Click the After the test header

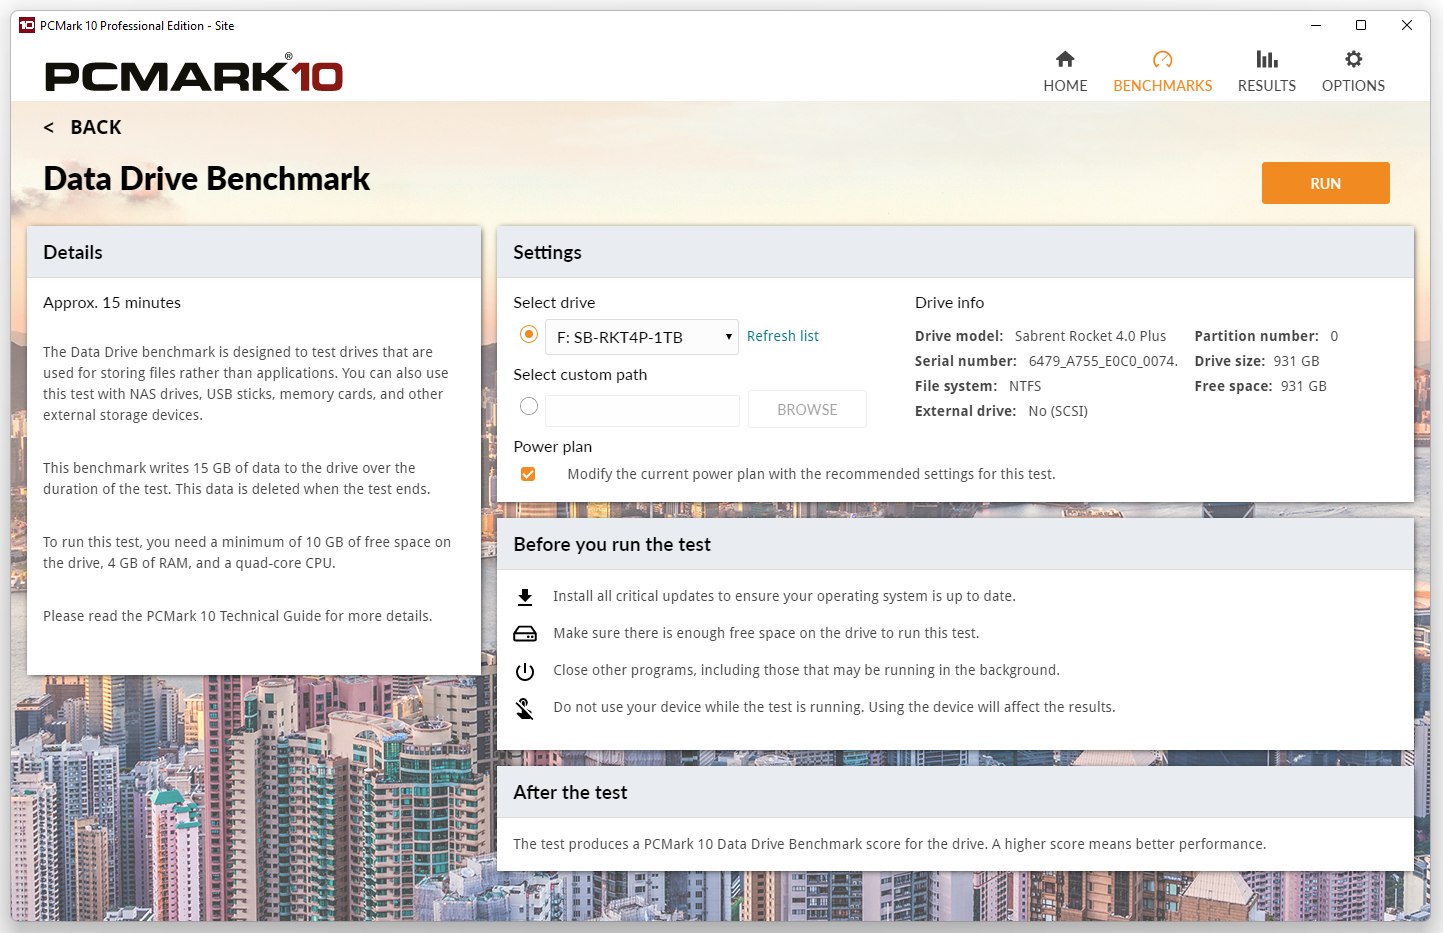[955, 792]
